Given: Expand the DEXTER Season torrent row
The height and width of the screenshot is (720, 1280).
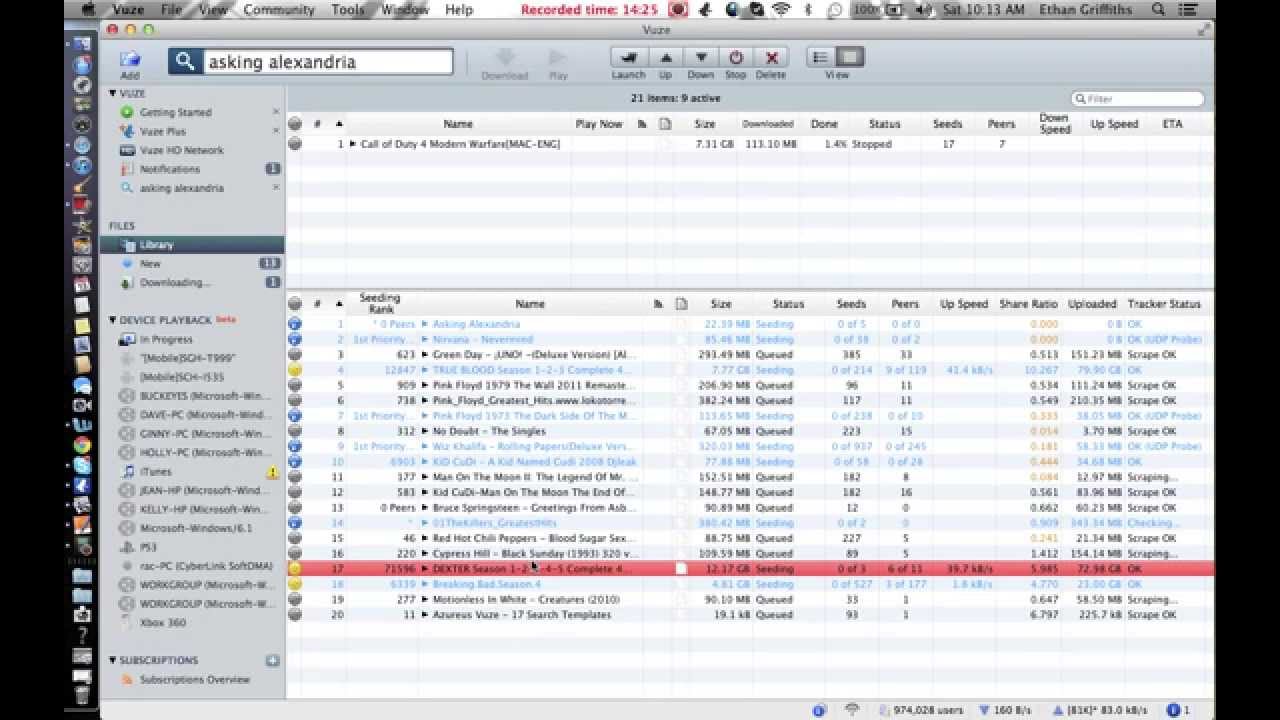Looking at the screenshot, I should 425,569.
